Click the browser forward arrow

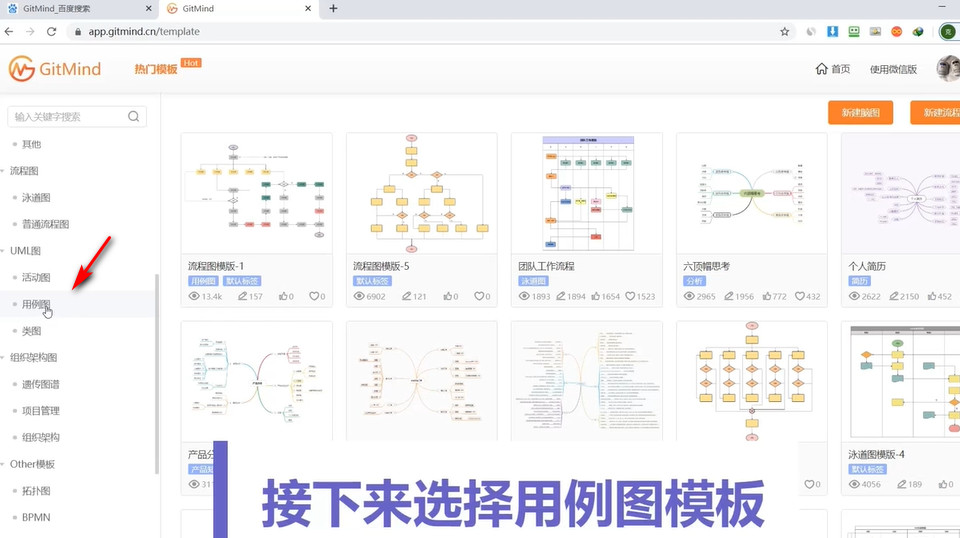pyautogui.click(x=30, y=31)
